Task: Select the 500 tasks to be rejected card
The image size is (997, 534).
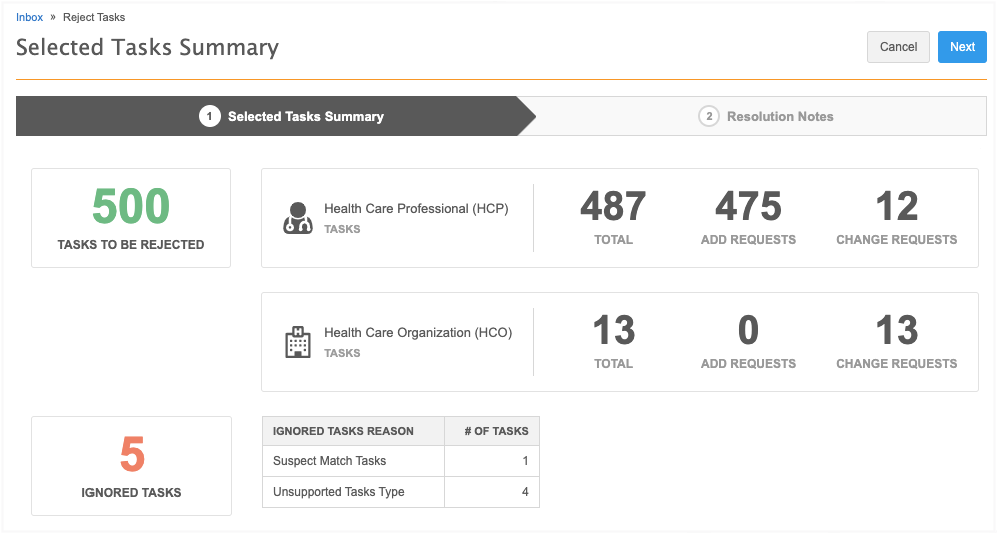Action: (x=131, y=218)
